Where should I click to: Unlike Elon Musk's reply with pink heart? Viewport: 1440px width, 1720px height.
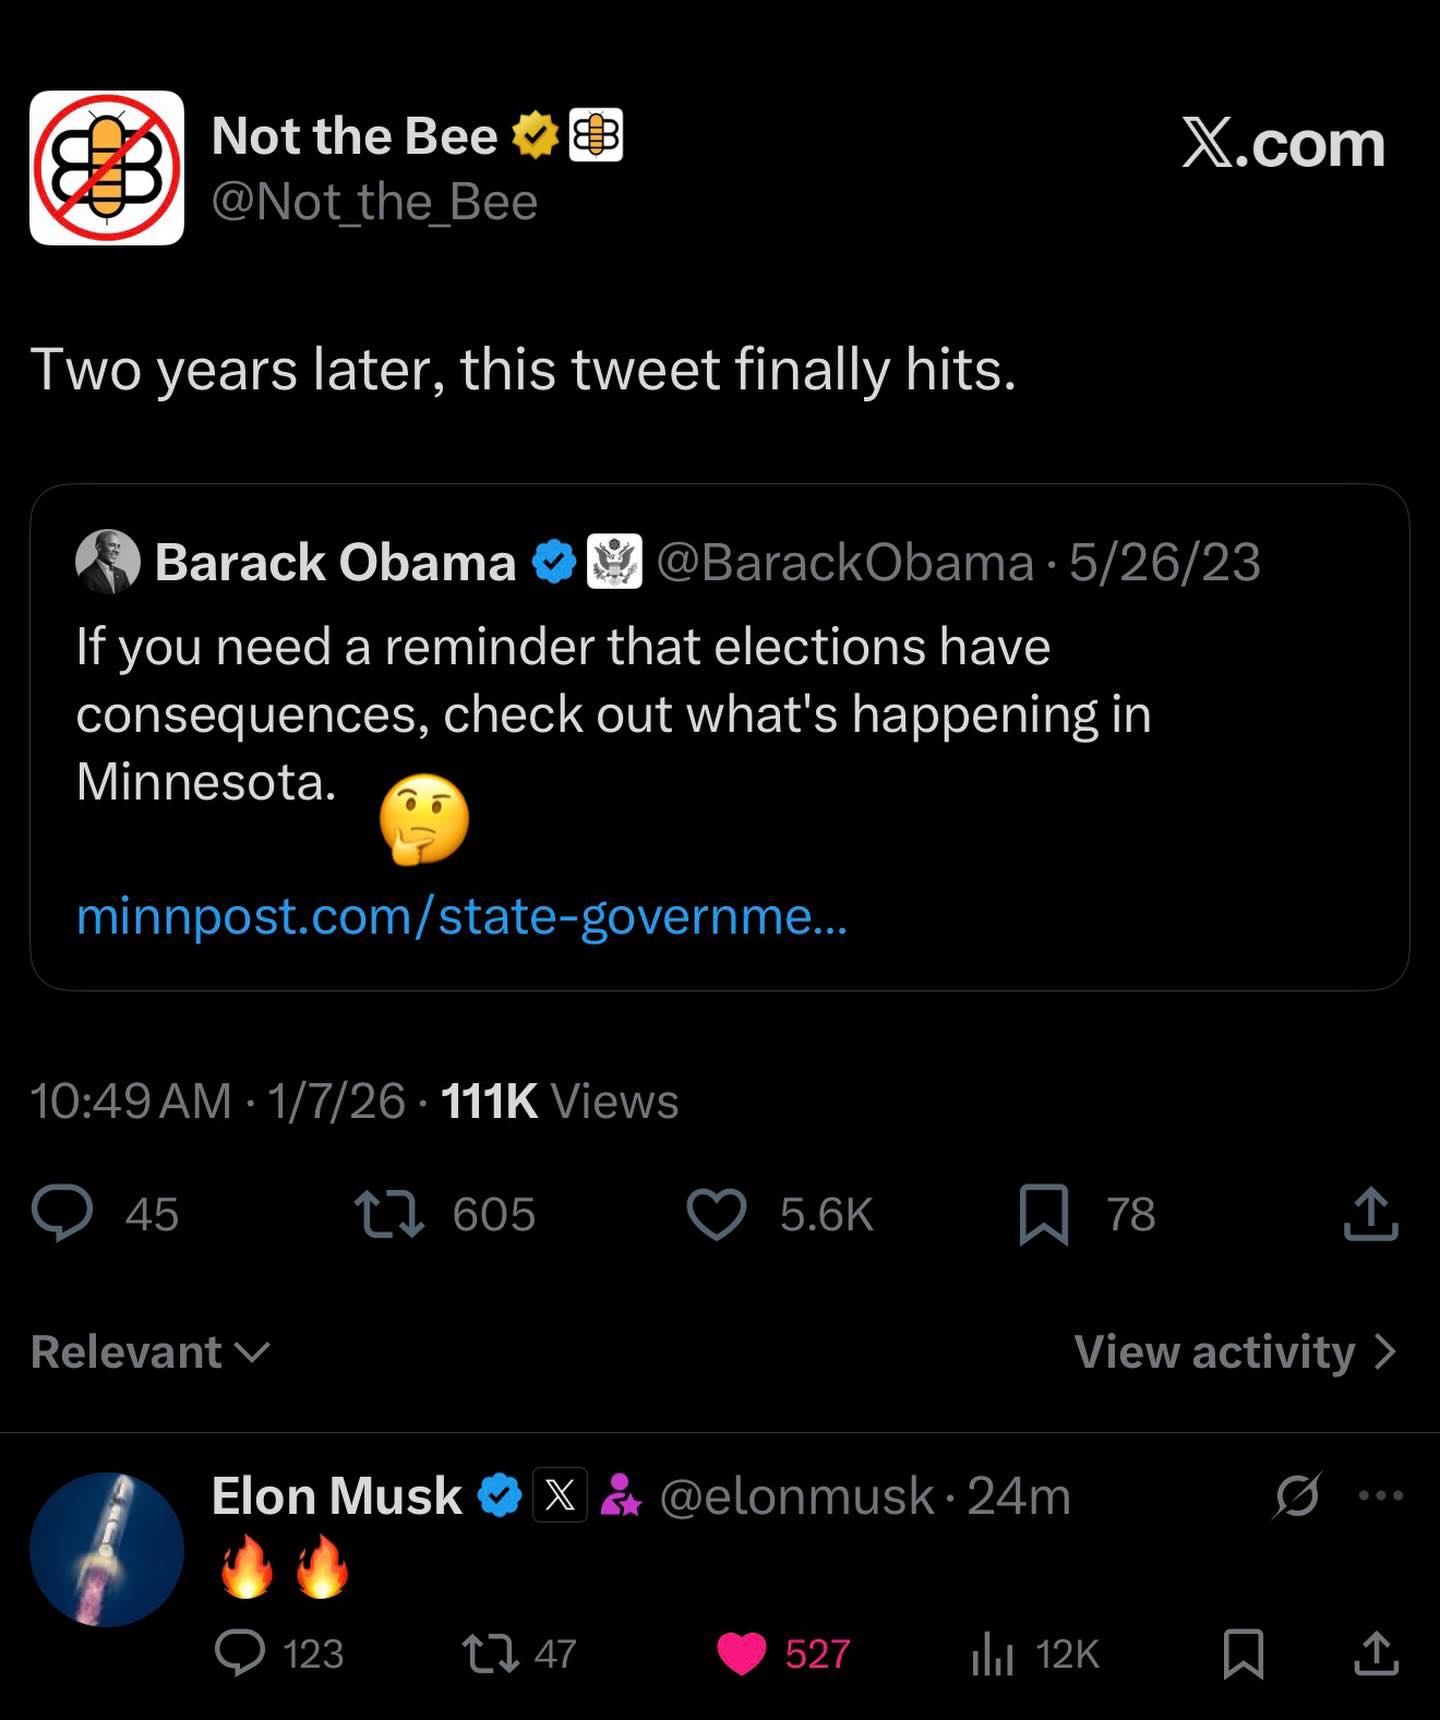click(742, 1653)
